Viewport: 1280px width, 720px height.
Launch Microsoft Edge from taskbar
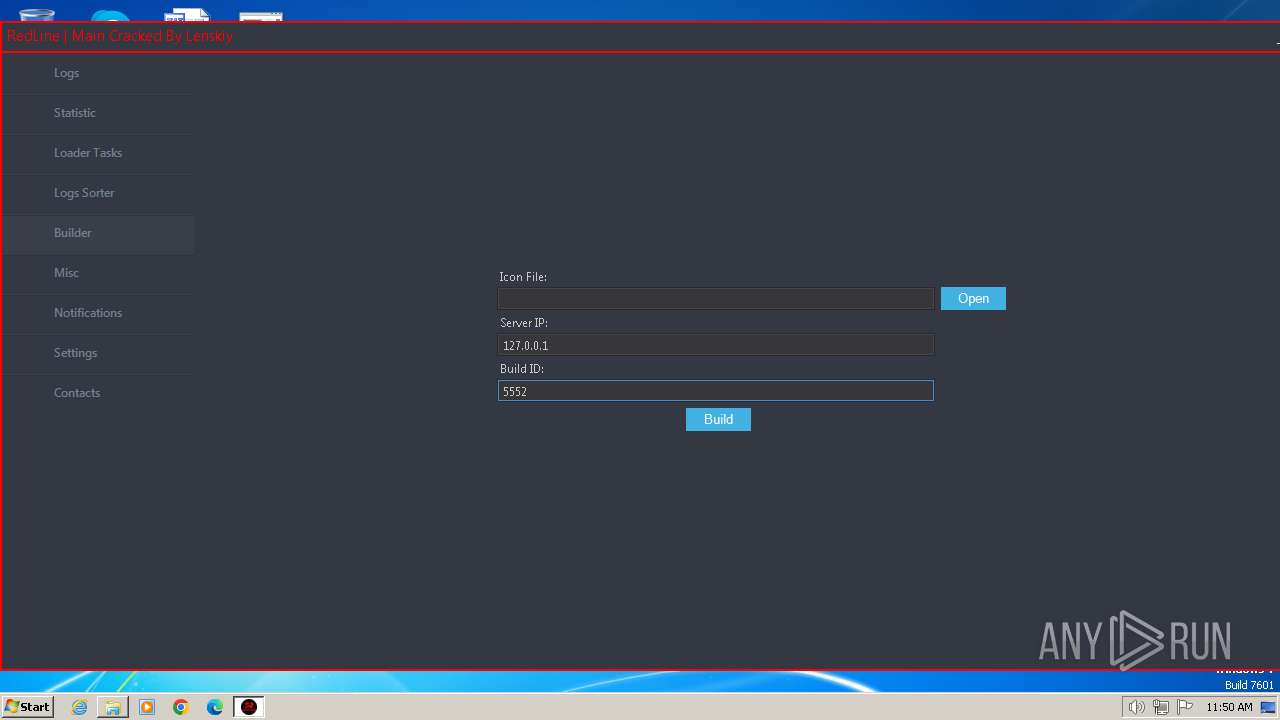[215, 707]
